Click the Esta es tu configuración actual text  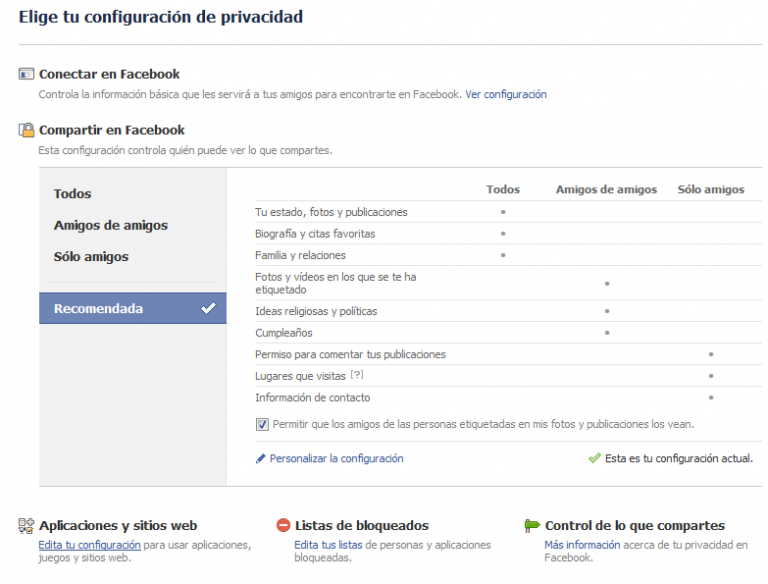[x=679, y=459]
